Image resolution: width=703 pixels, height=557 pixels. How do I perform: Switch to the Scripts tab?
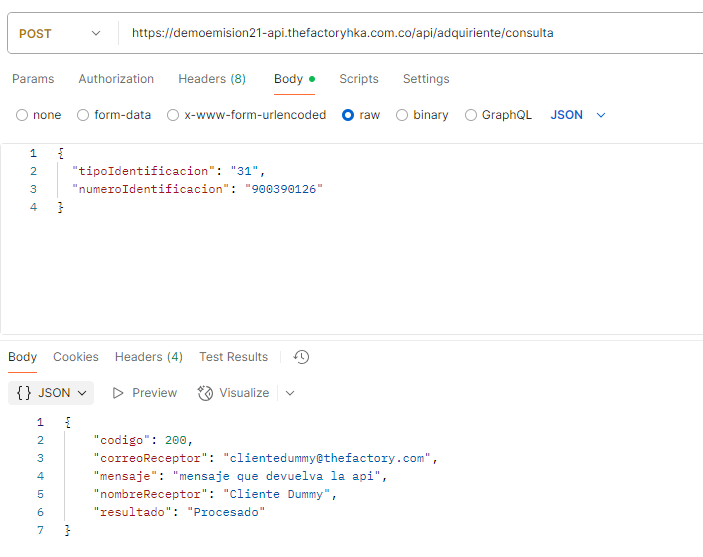(x=358, y=79)
